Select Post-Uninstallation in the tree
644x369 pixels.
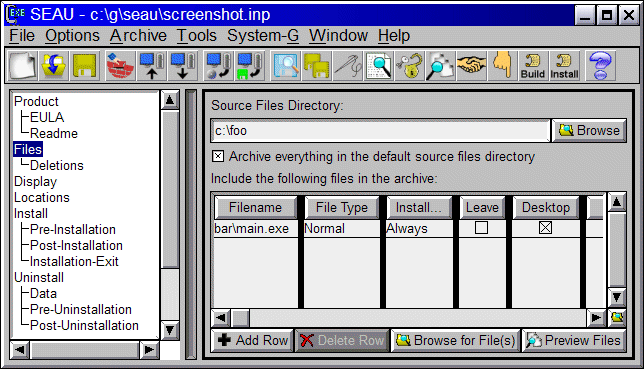pos(84,326)
